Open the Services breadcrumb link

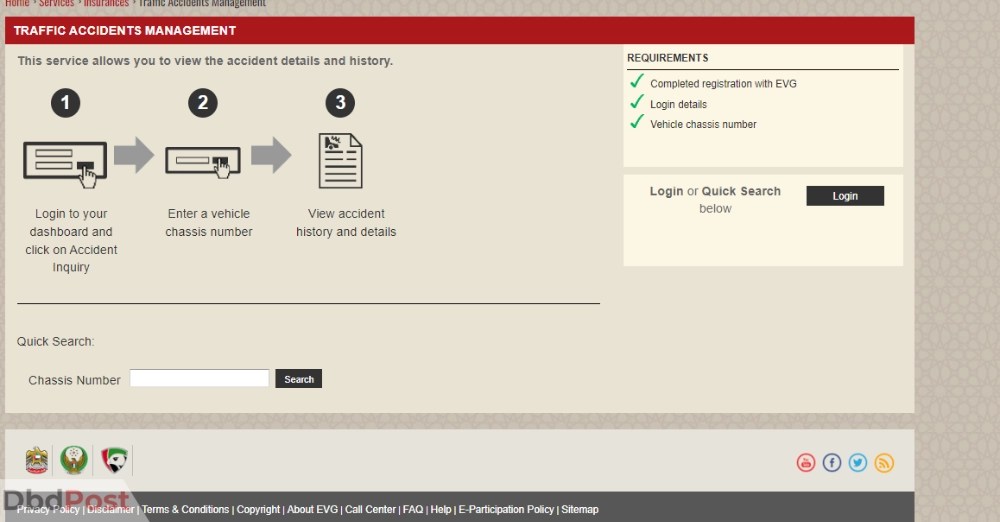tap(56, 3)
